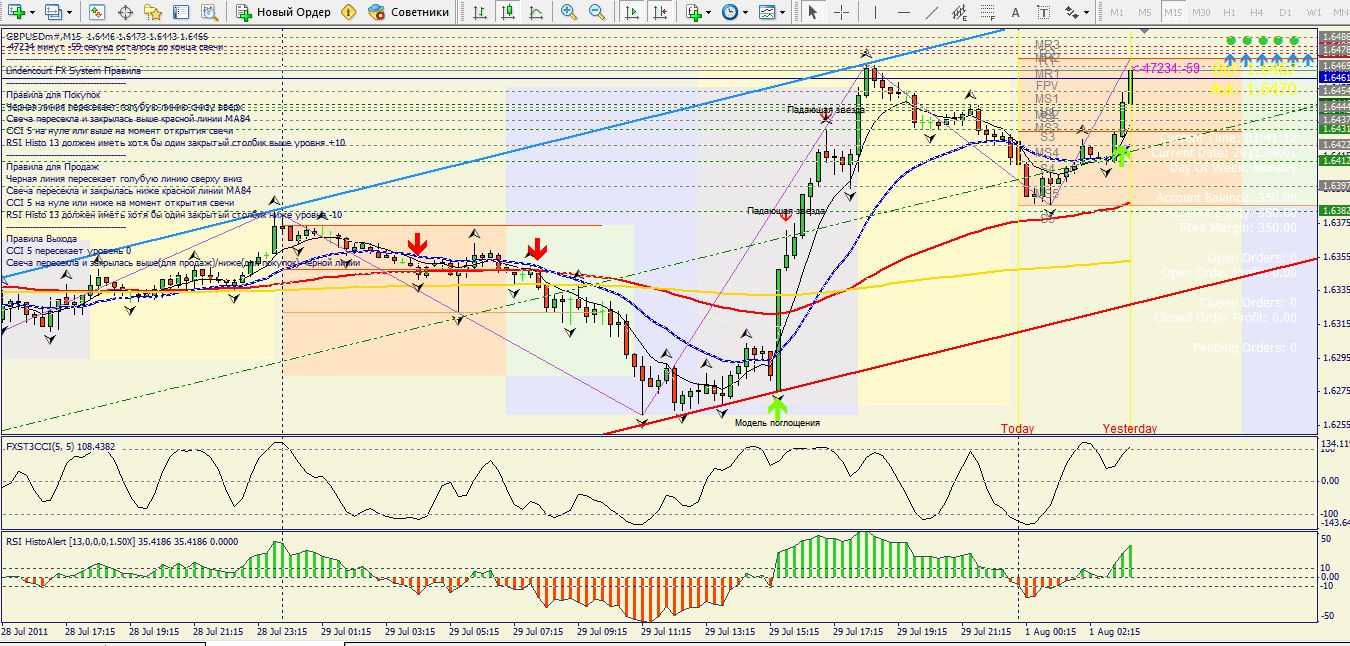Expand the arrows objects dropdown

pyautogui.click(x=1086, y=12)
